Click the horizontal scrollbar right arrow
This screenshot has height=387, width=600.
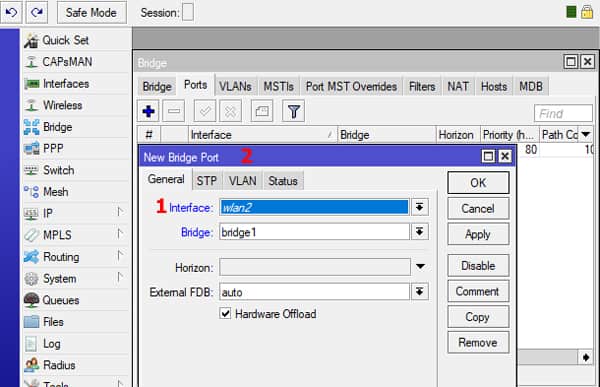click(x=585, y=357)
